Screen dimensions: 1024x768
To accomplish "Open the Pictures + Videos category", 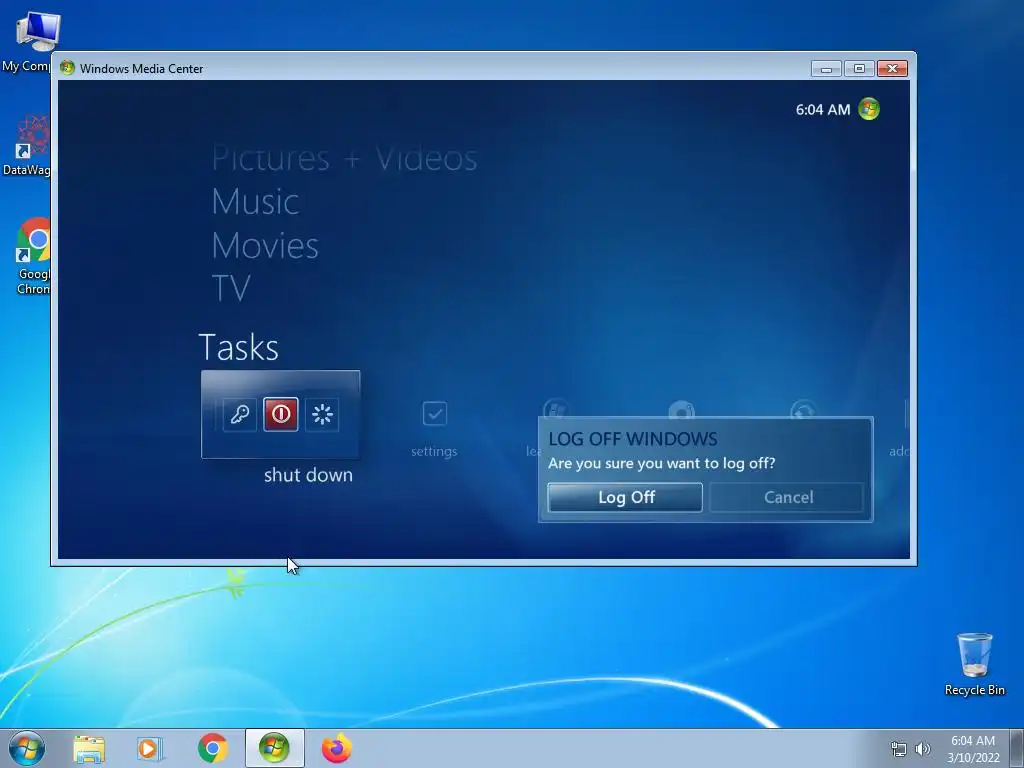I will 344,159.
